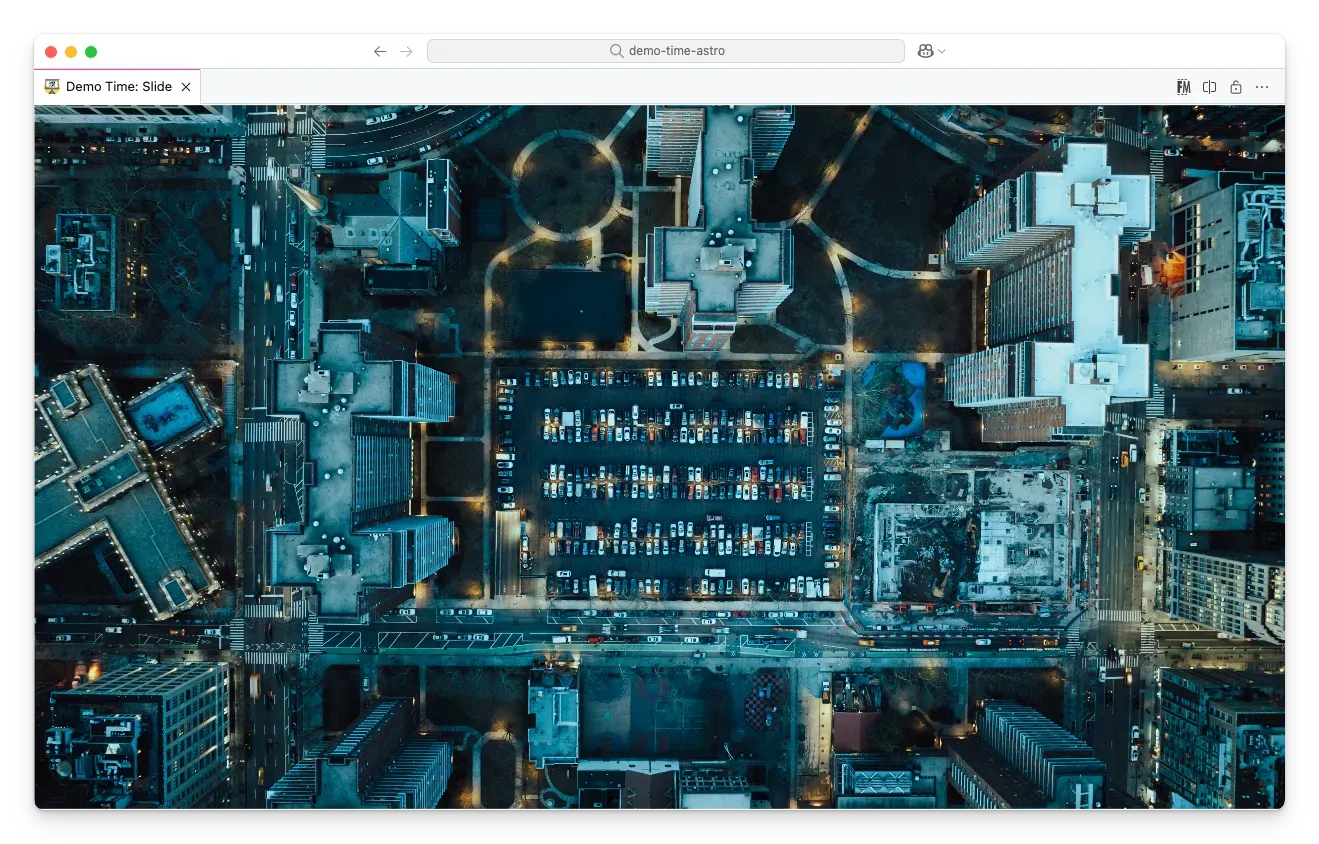Go forward using the right arrow
1319x844 pixels.
tap(406, 51)
